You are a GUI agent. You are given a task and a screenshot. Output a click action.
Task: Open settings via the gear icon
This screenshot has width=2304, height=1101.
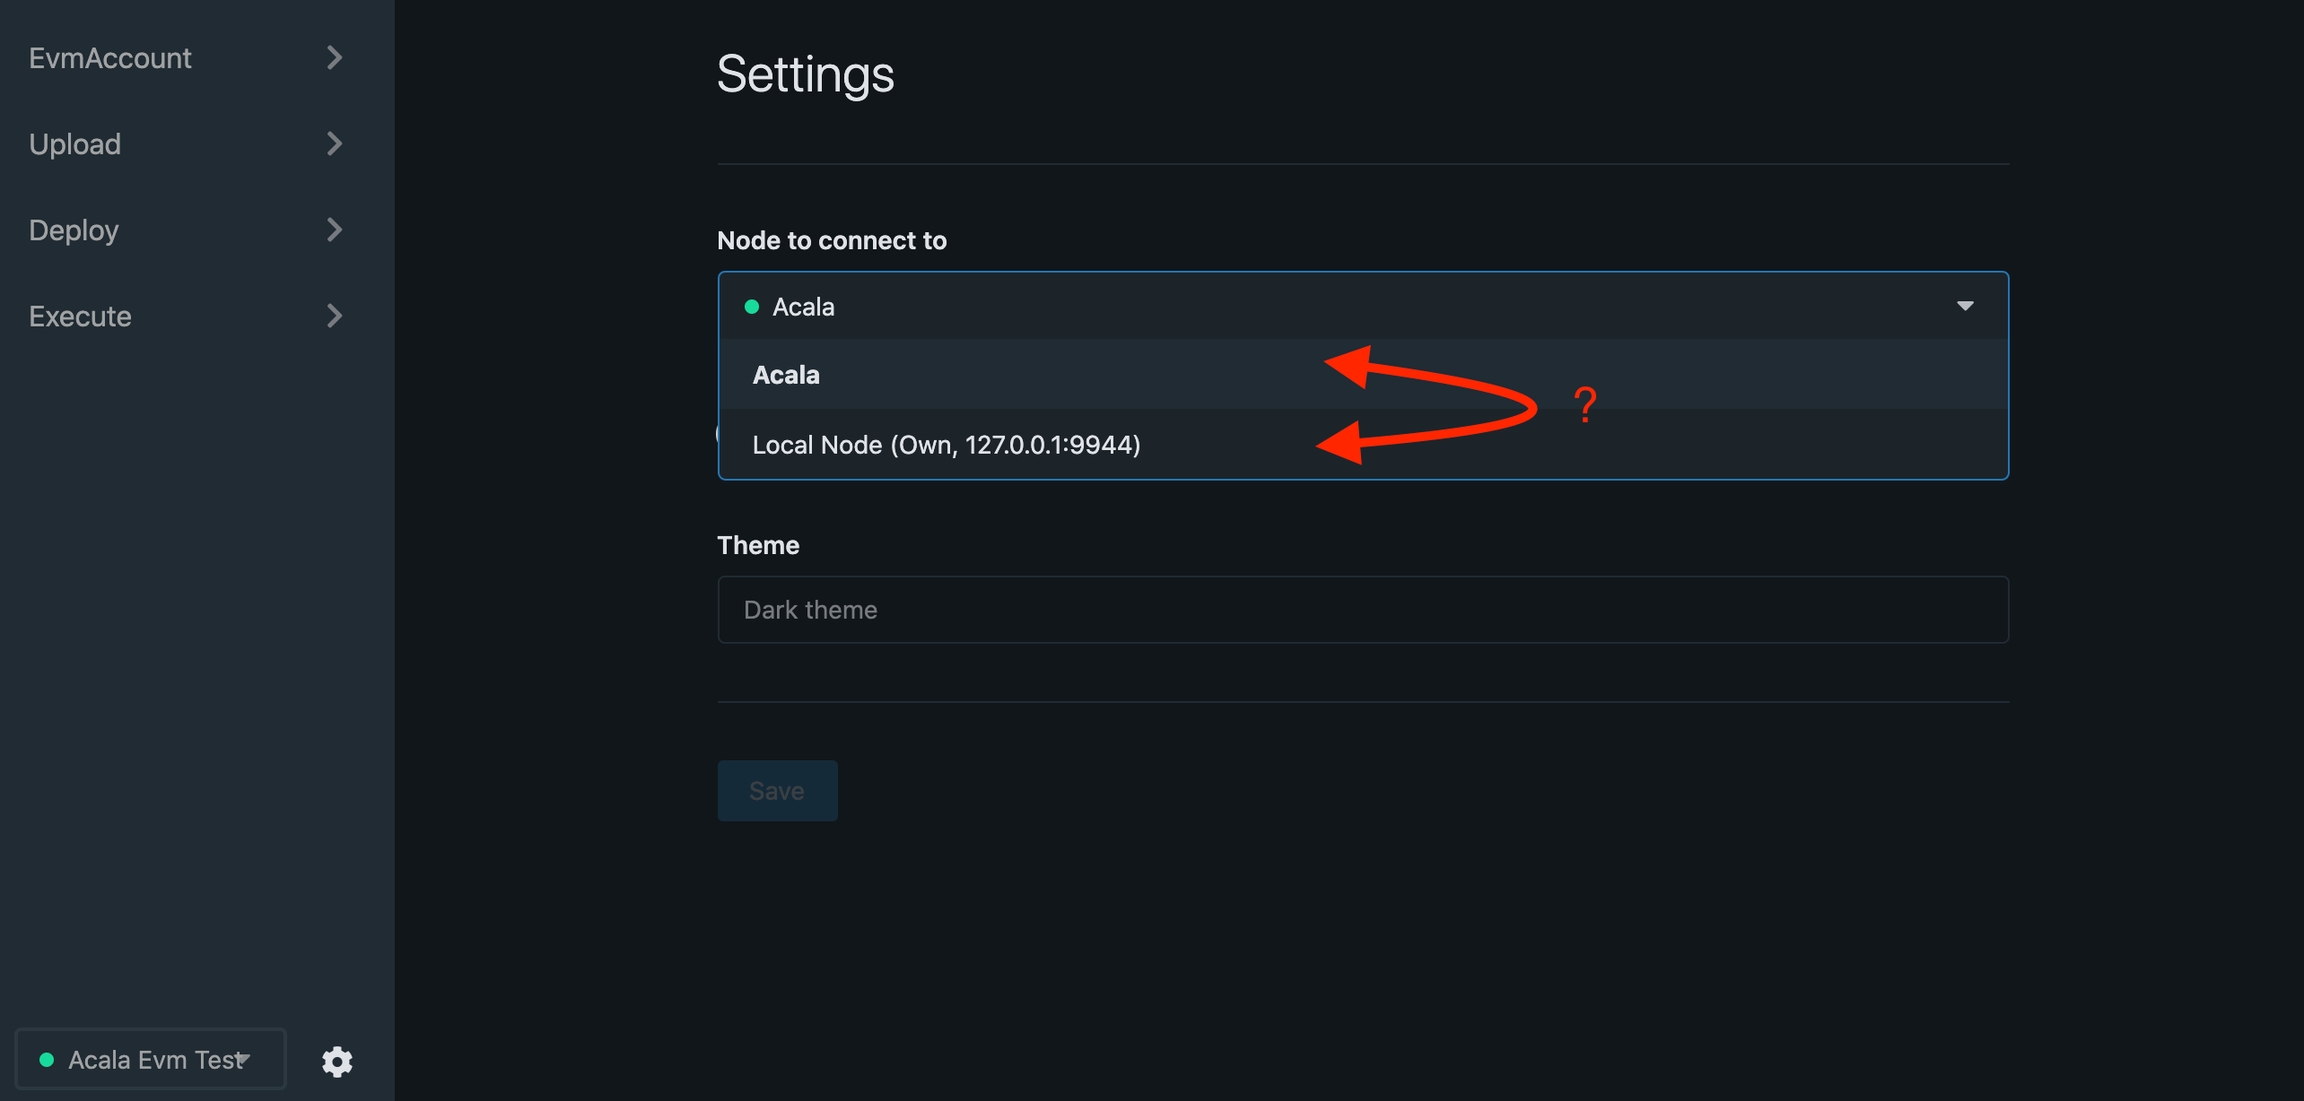coord(337,1061)
